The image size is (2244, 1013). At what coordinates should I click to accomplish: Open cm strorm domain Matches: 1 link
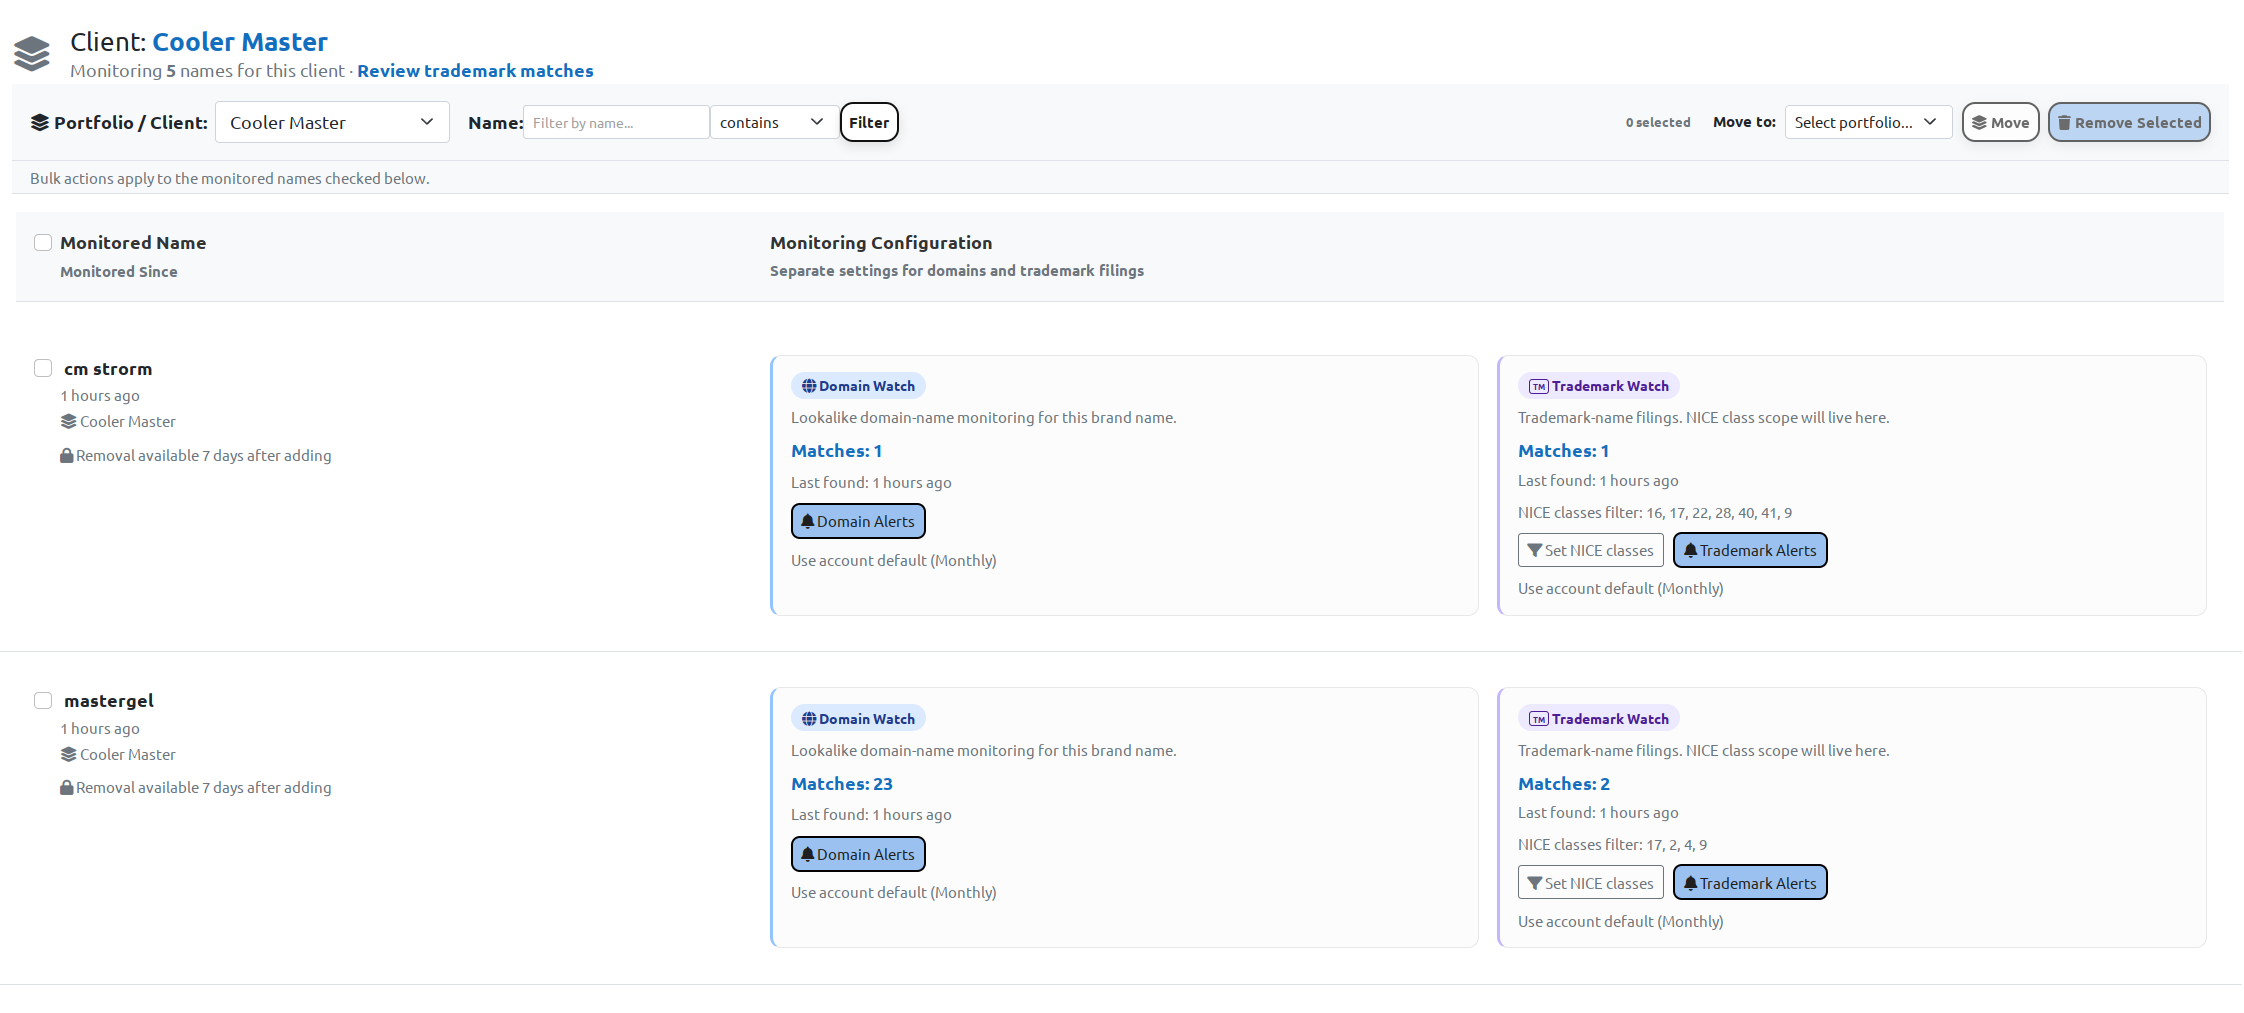coord(836,451)
